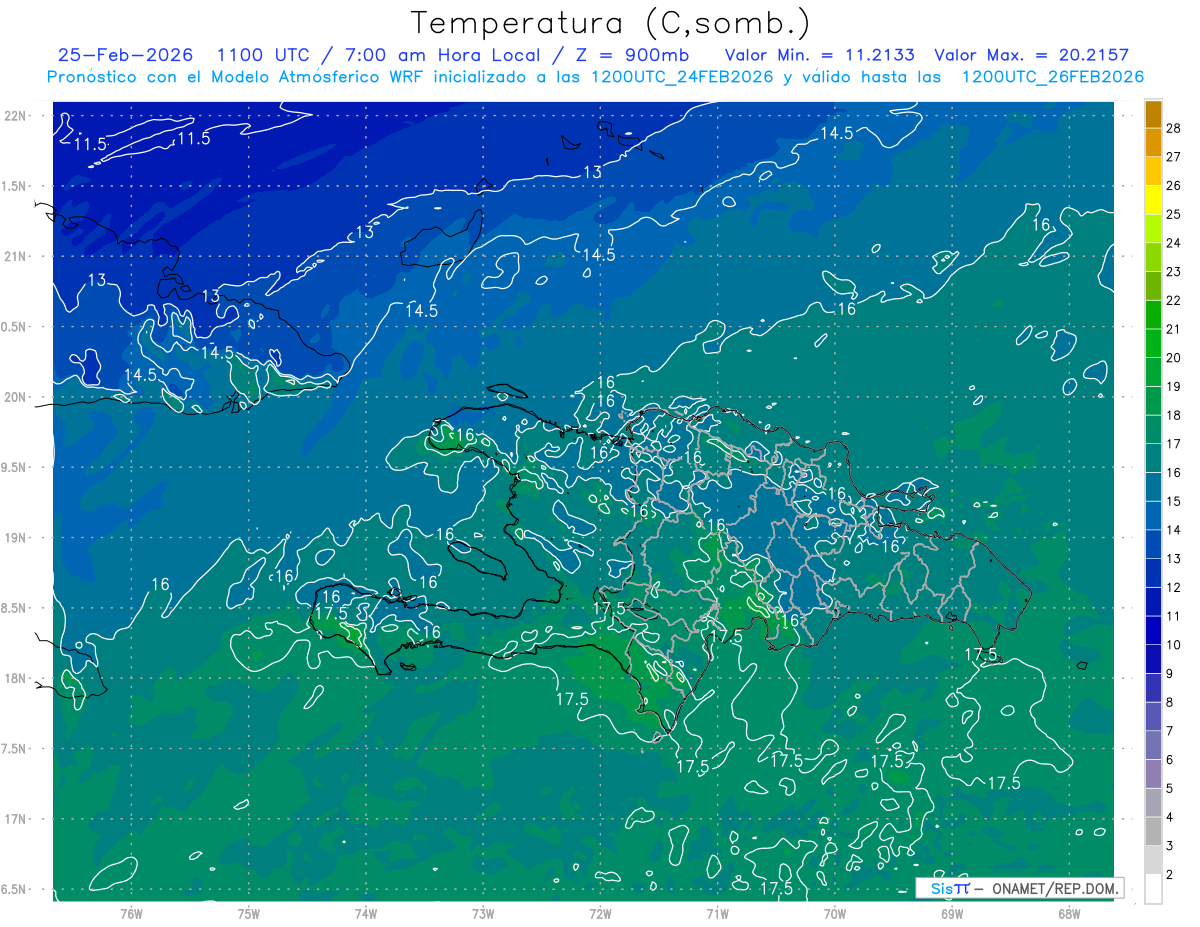Select the '69W' longitude label
This screenshot has width=1200, height=927.
pyautogui.click(x=951, y=913)
